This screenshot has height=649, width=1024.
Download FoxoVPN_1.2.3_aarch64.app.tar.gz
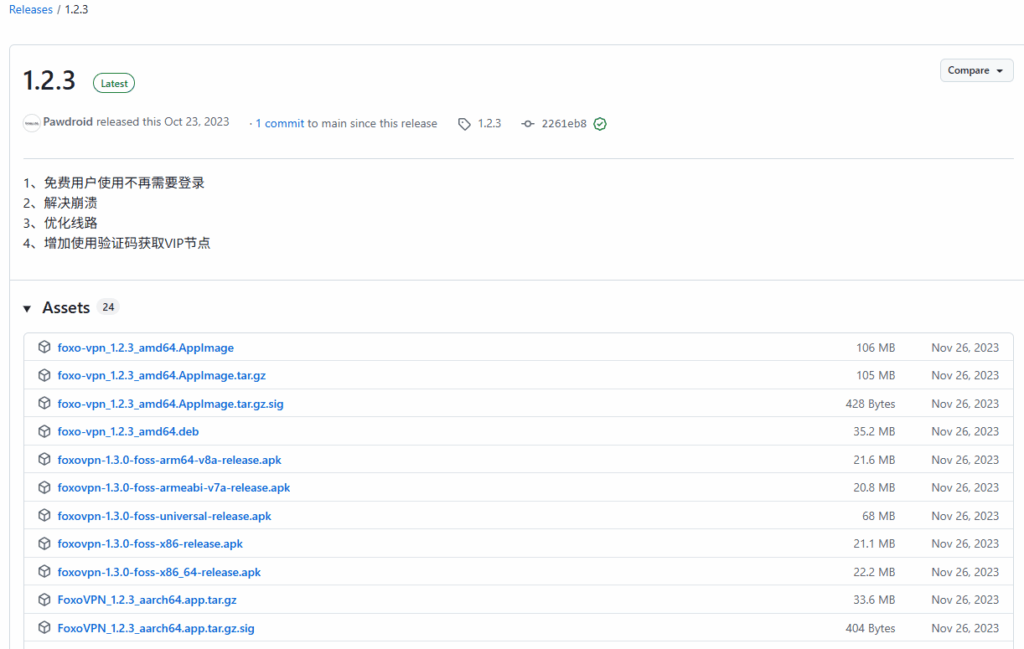pyautogui.click(x=147, y=600)
